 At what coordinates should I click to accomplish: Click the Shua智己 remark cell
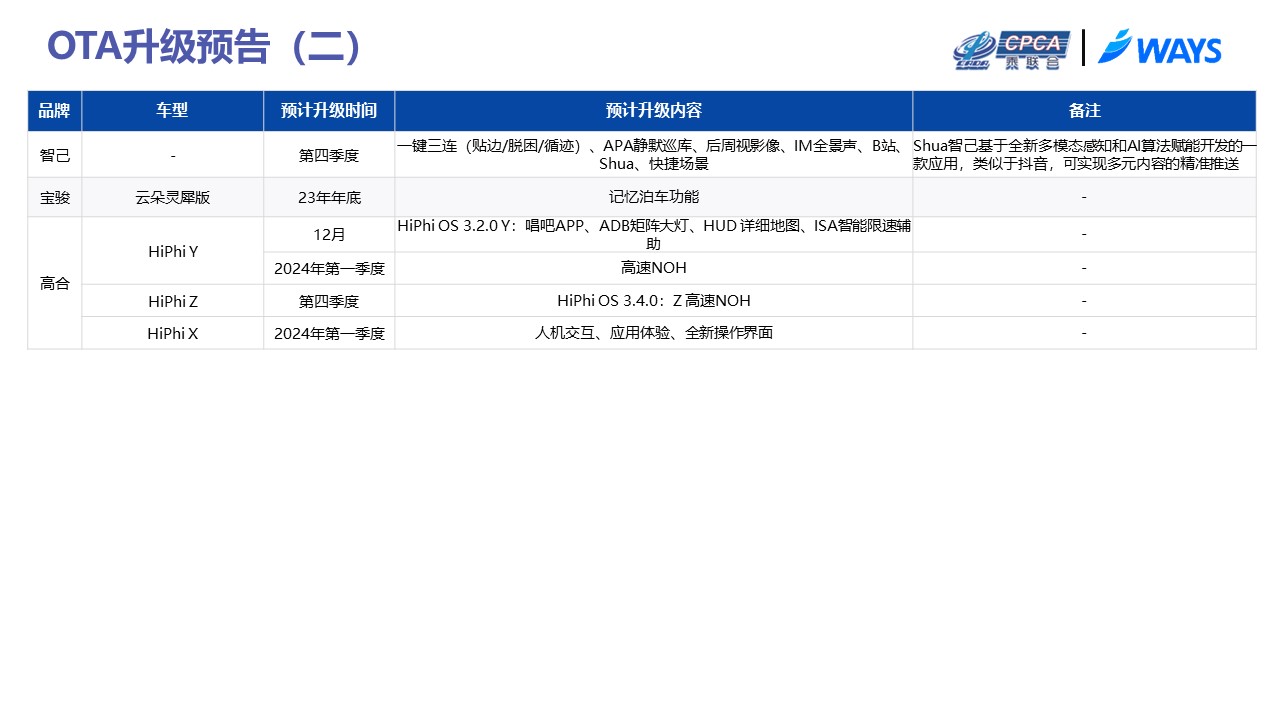point(1084,155)
